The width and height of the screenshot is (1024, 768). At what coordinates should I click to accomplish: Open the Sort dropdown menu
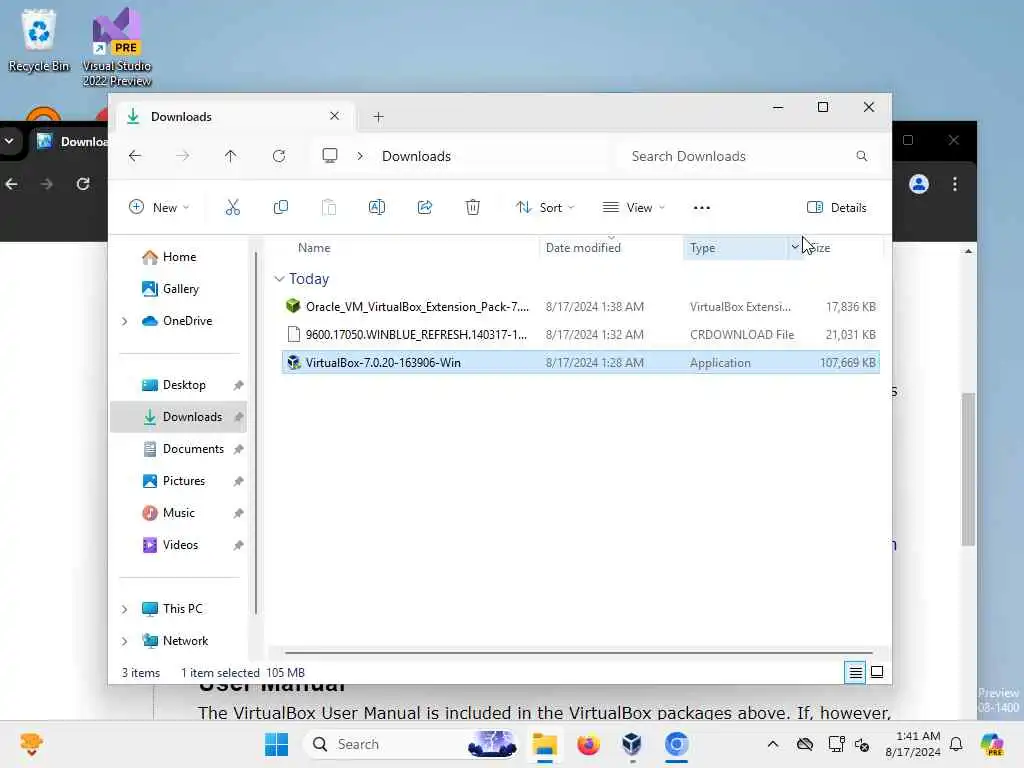545,208
